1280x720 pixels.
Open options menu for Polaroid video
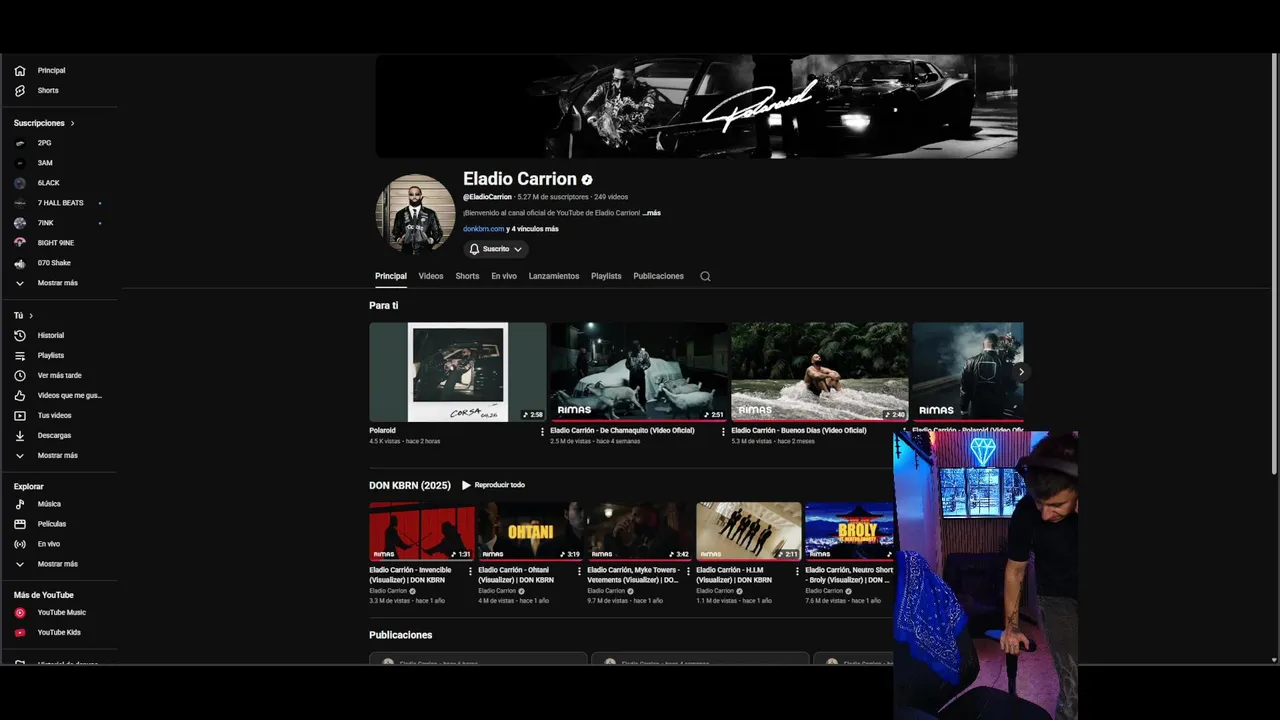[x=543, y=432]
